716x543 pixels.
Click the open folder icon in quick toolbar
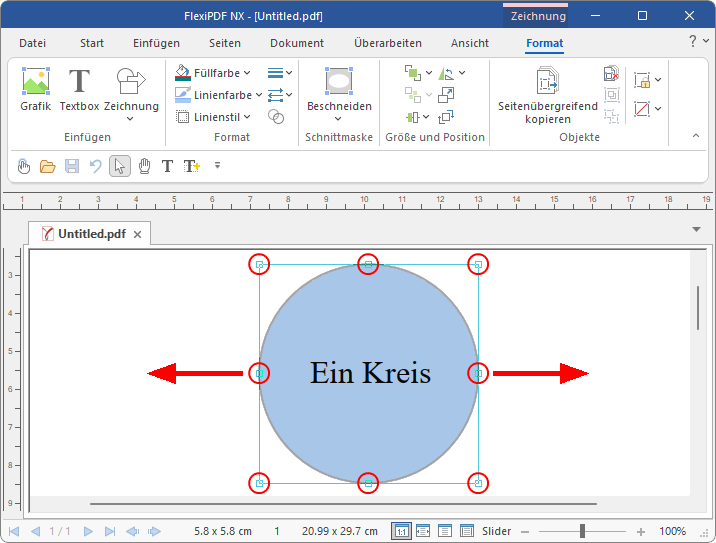point(47,166)
